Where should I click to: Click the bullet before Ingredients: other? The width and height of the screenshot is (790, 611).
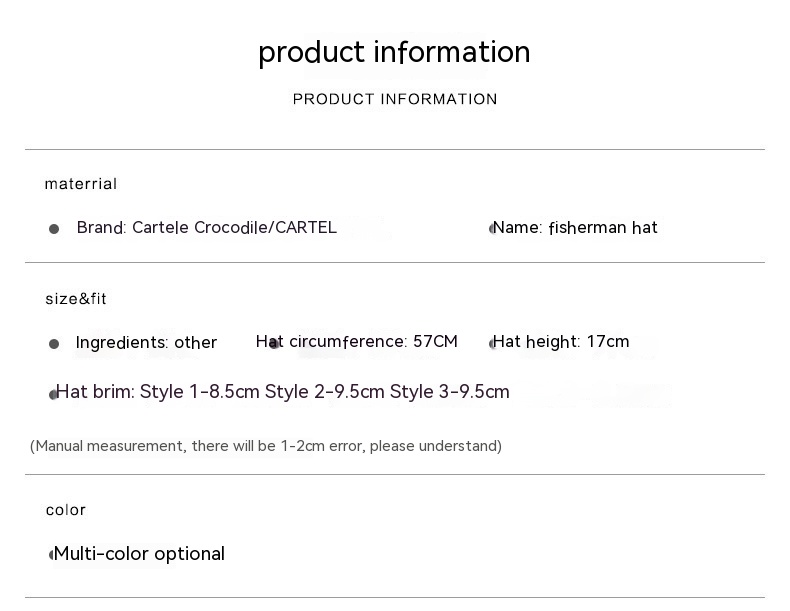(x=54, y=344)
